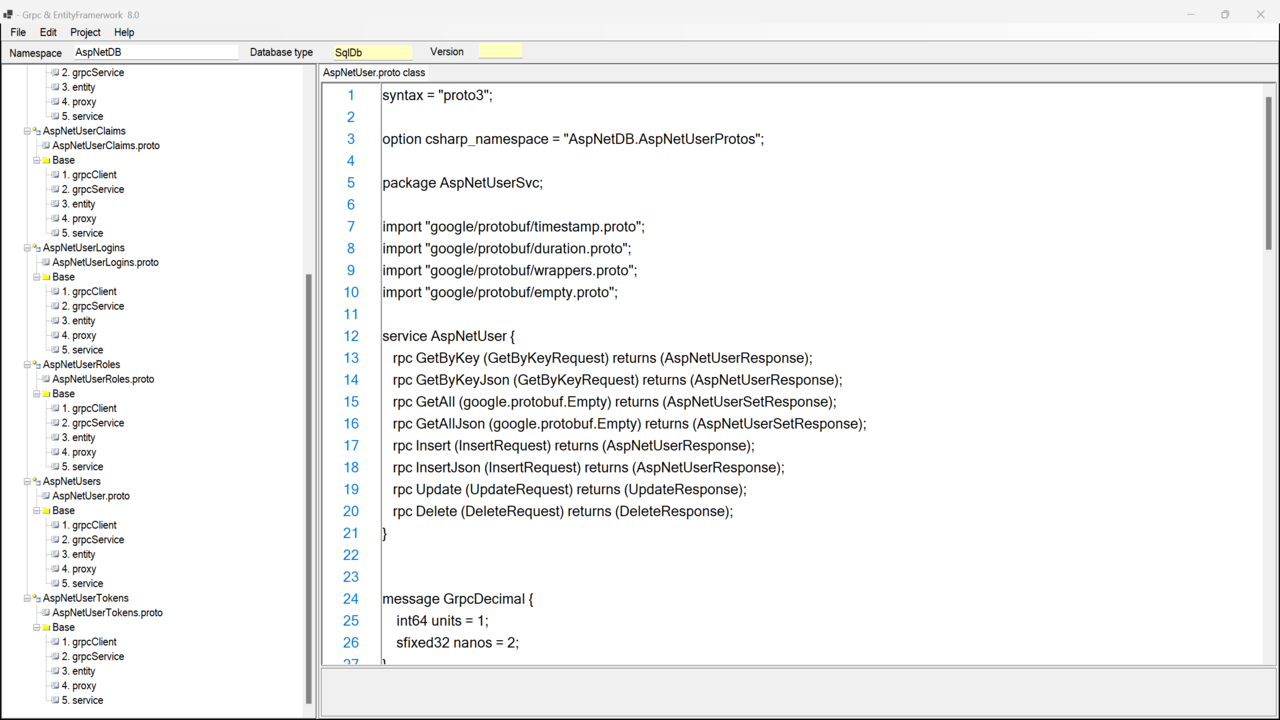Collapse the Base folder under AspNetUserClaims
1280x720 pixels.
point(37,160)
